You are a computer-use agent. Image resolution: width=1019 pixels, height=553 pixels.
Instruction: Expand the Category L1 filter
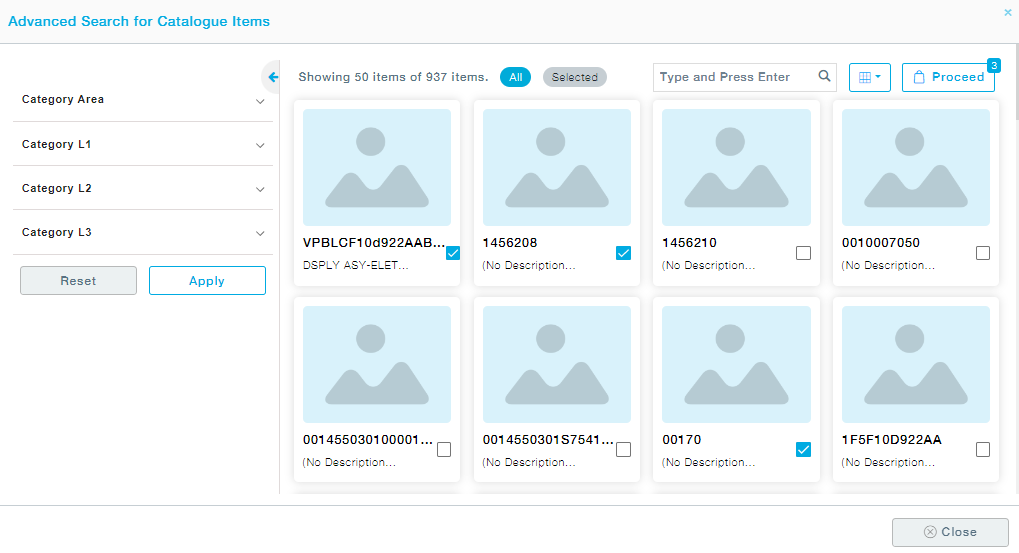(142, 145)
